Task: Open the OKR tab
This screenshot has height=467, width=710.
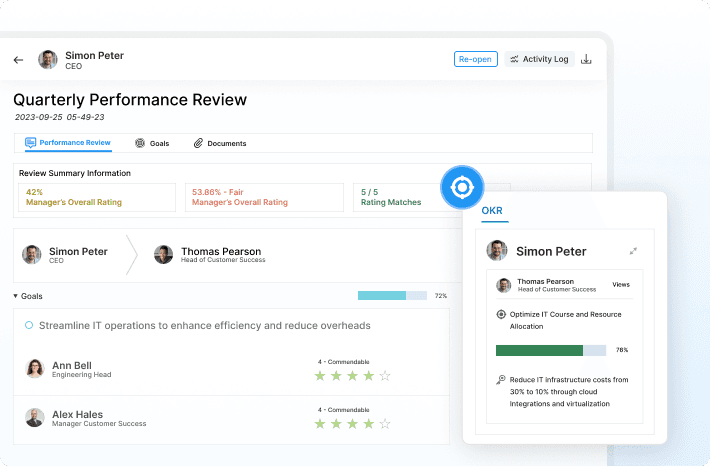Action: [x=492, y=211]
